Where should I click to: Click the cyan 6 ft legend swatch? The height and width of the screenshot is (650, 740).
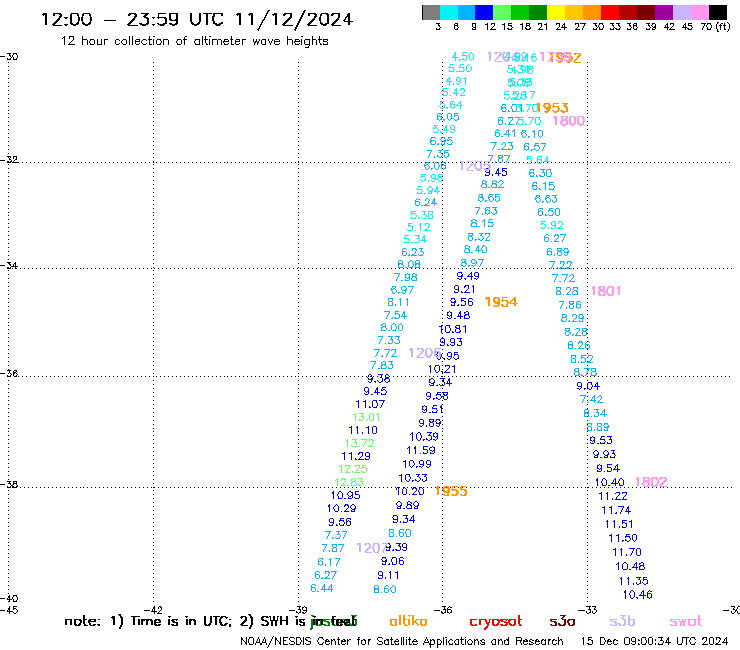(x=449, y=12)
